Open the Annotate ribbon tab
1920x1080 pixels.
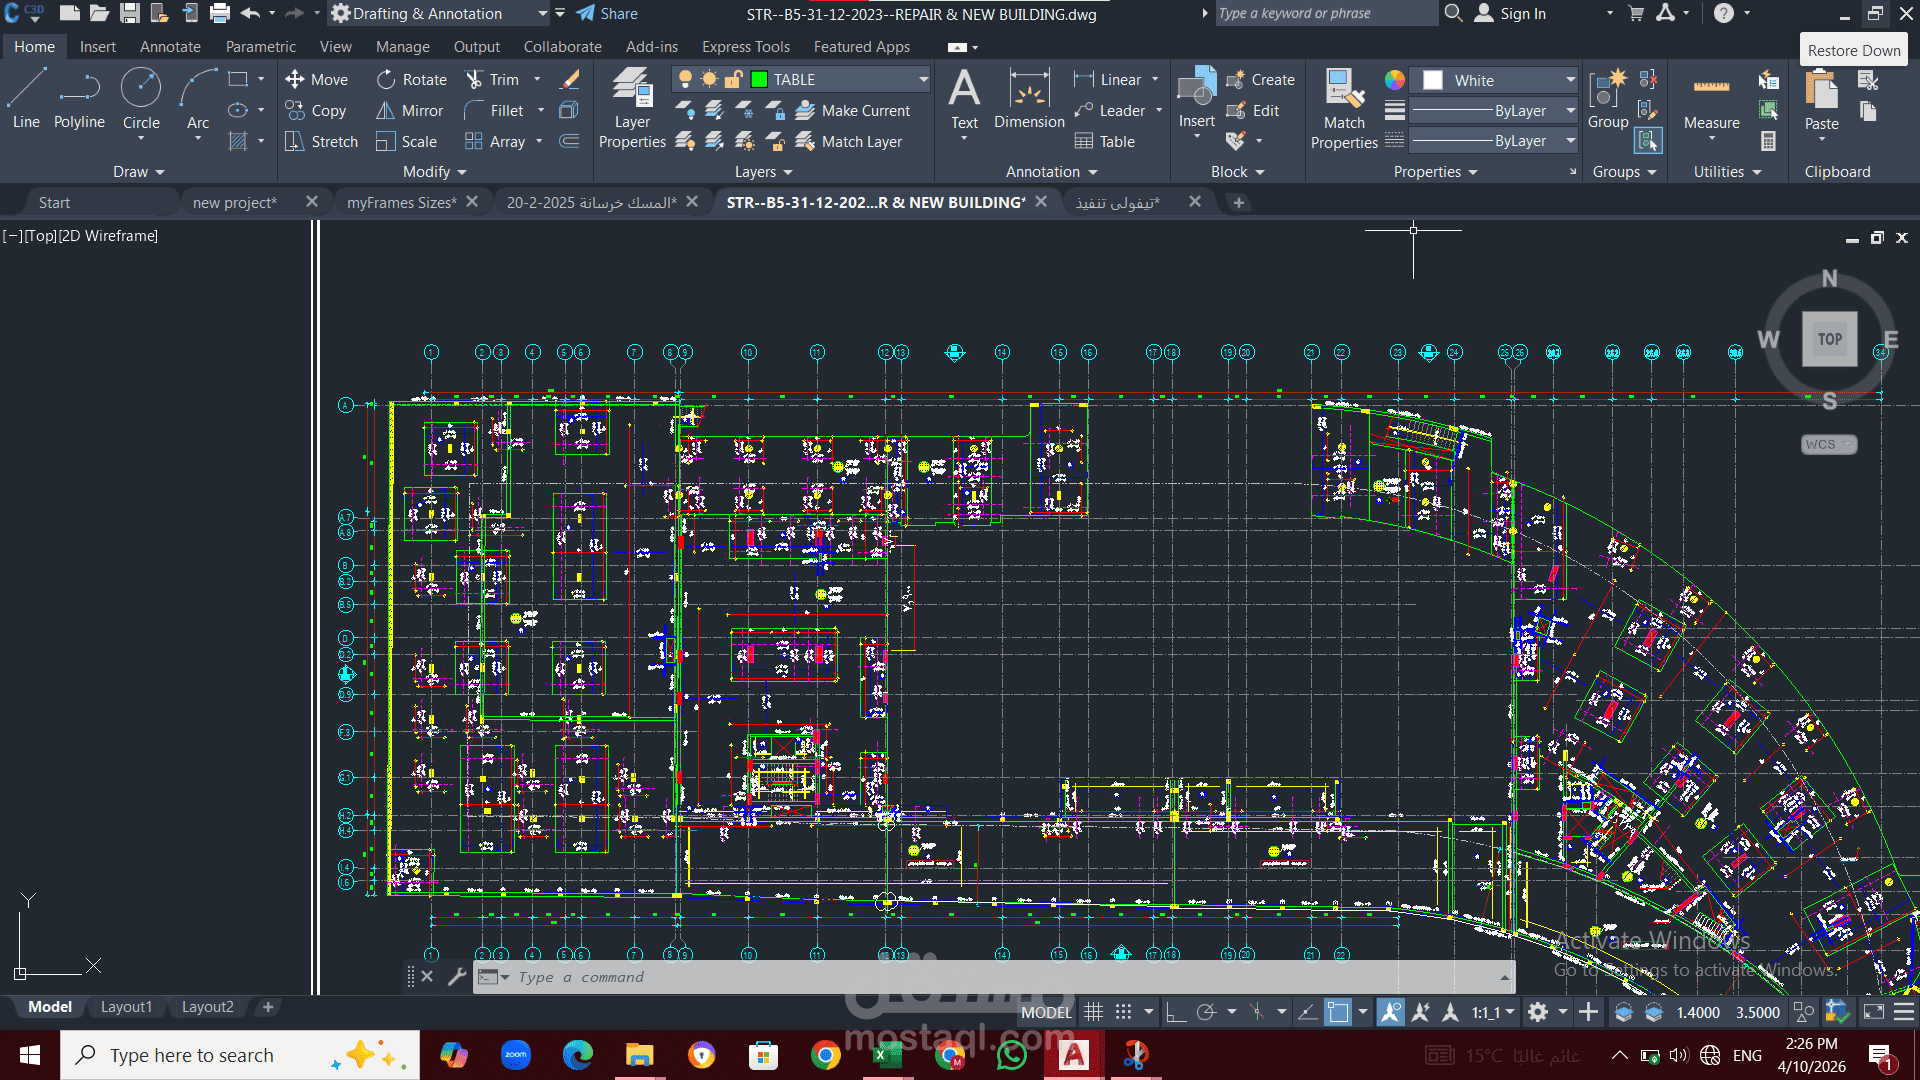170,47
